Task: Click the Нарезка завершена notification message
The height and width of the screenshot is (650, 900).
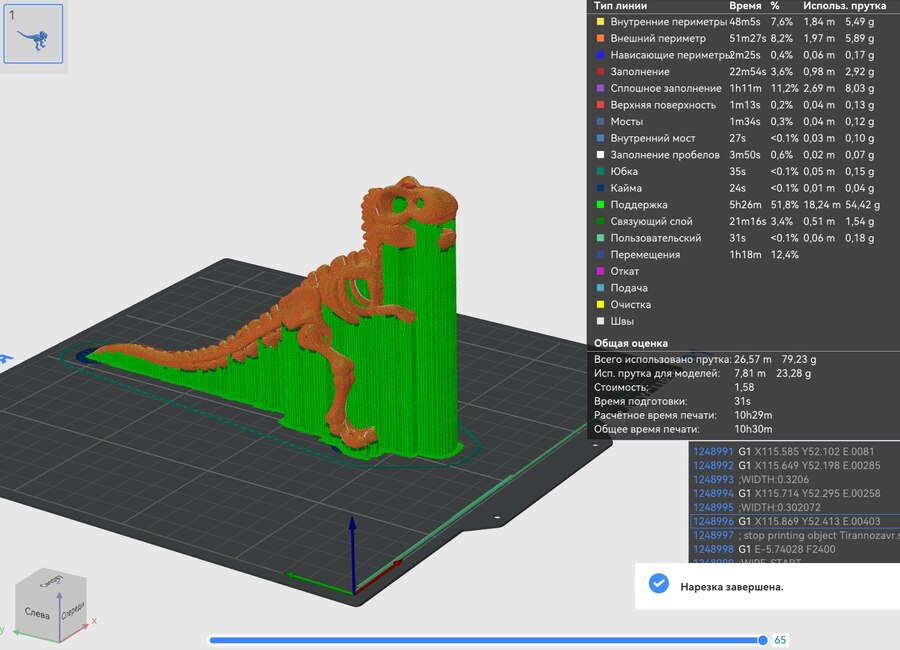Action: point(732,586)
